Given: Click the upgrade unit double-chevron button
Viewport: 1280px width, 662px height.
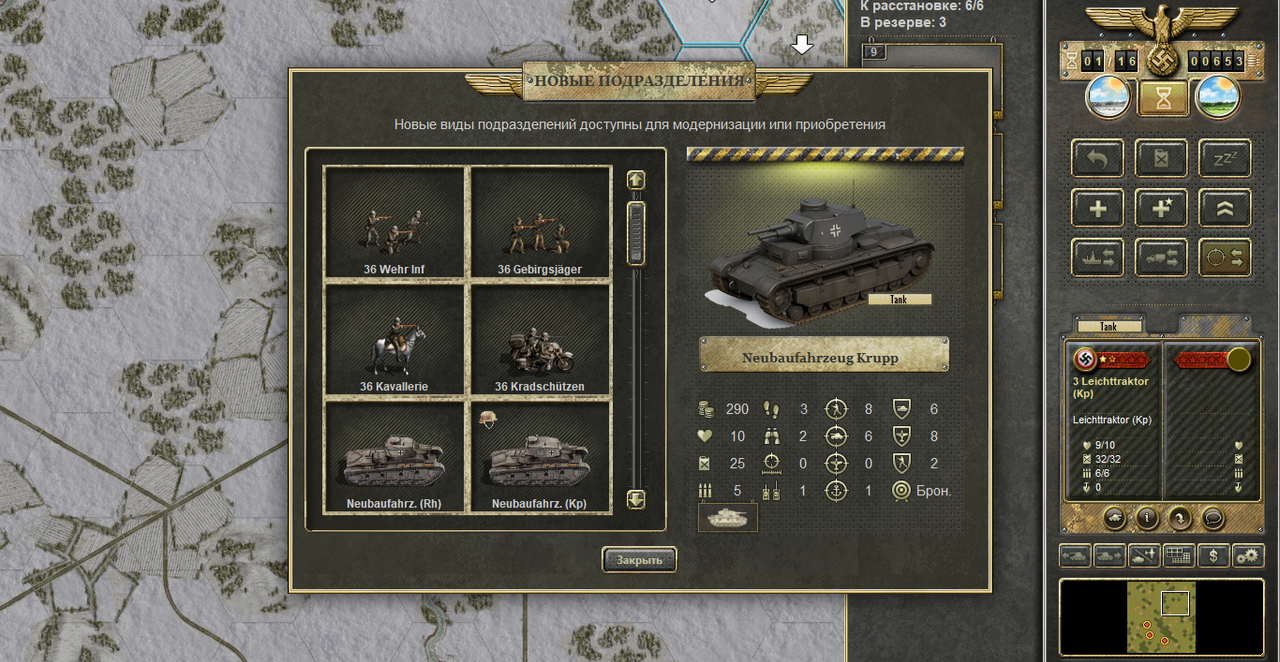Looking at the screenshot, I should tap(1225, 208).
